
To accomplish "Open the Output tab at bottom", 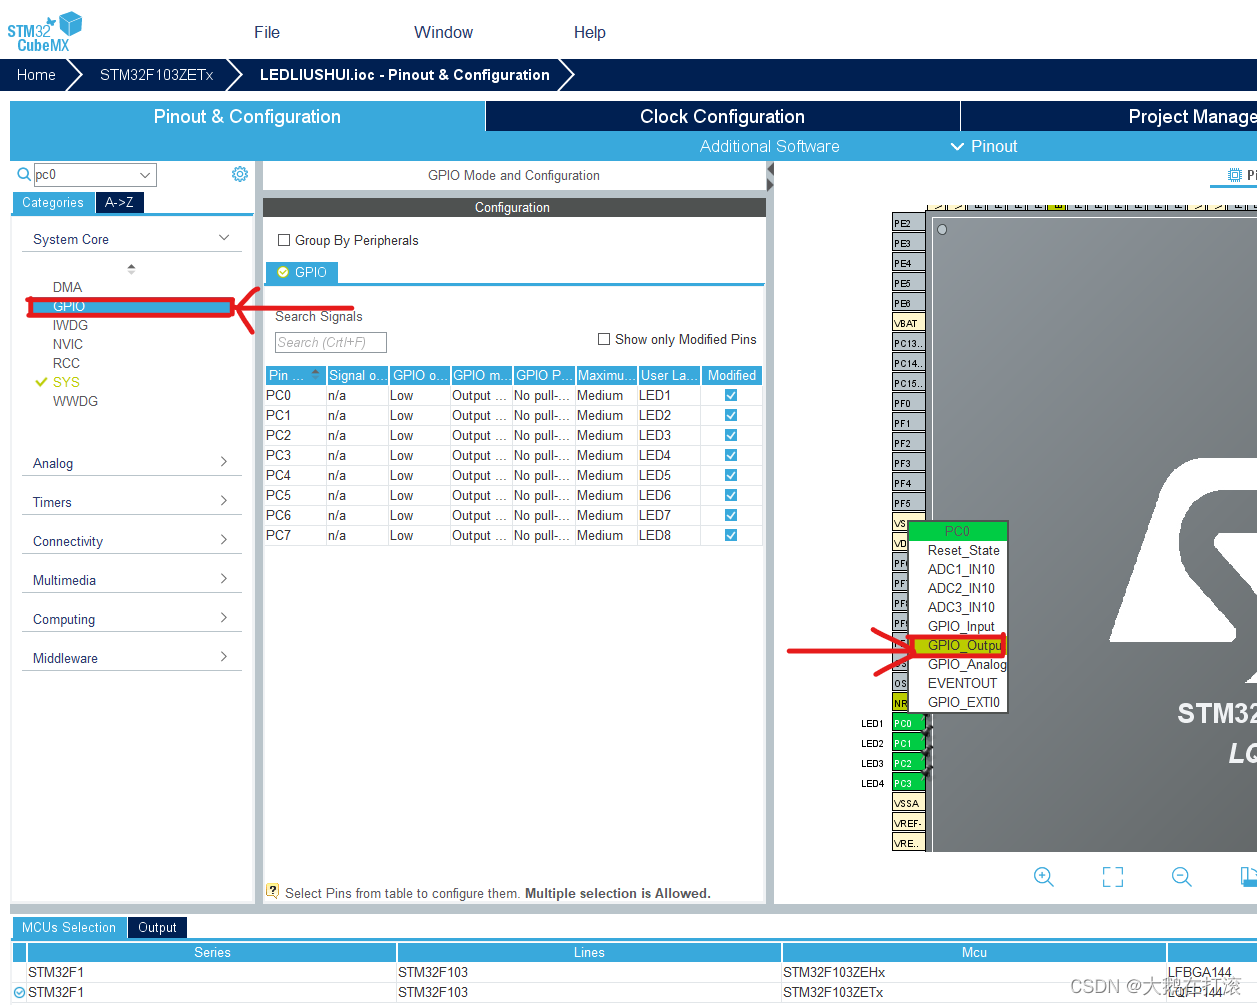I will point(157,927).
